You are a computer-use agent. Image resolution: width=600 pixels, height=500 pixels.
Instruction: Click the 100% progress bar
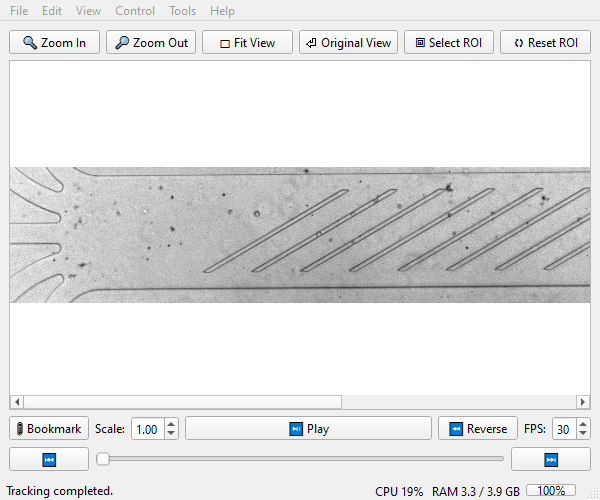pos(551,490)
